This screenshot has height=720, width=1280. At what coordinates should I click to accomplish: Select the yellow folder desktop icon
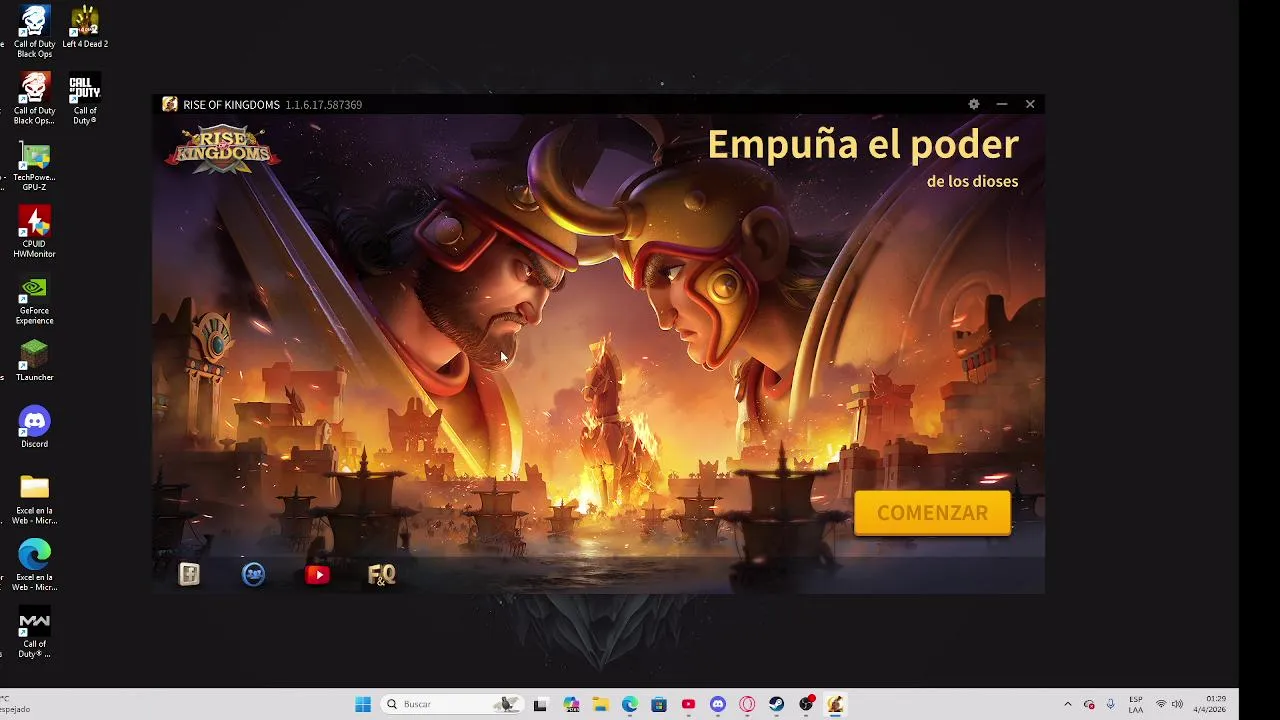[35, 499]
